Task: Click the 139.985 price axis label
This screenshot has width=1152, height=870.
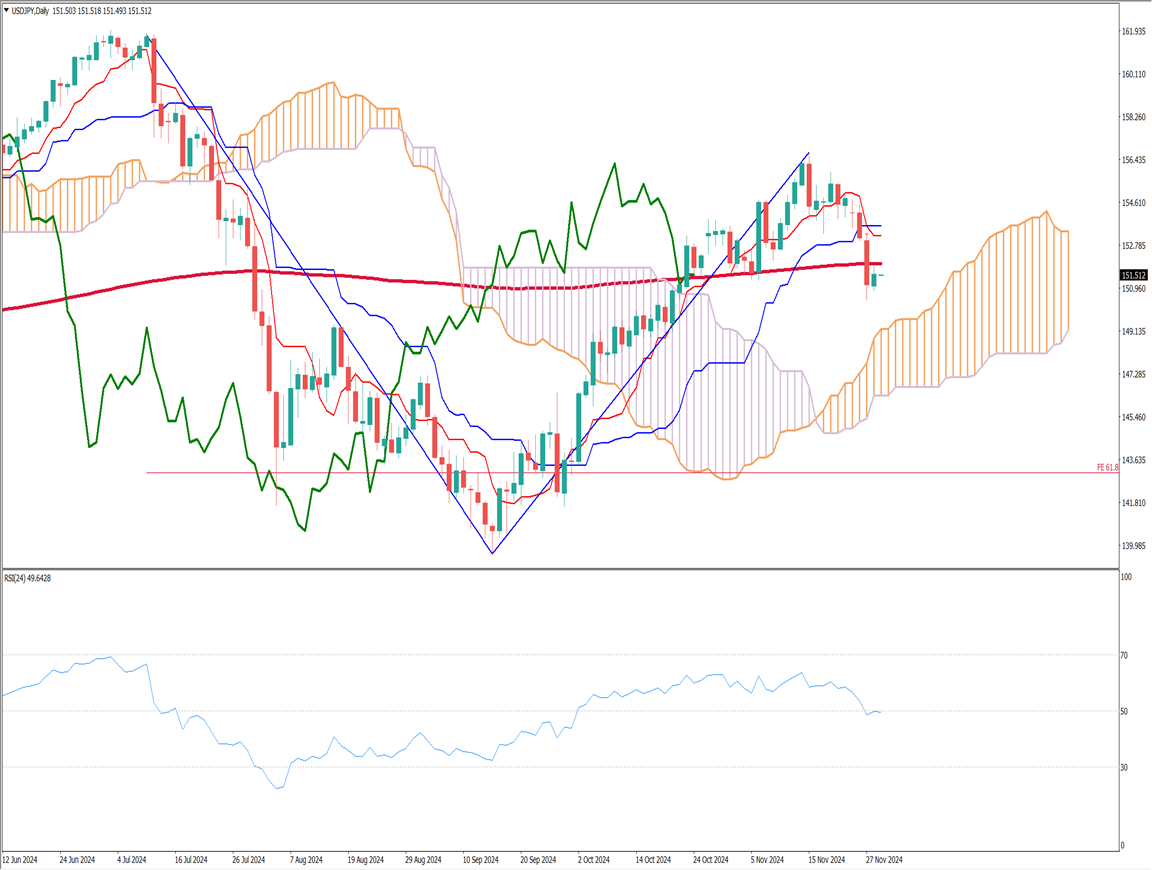Action: [x=1133, y=546]
